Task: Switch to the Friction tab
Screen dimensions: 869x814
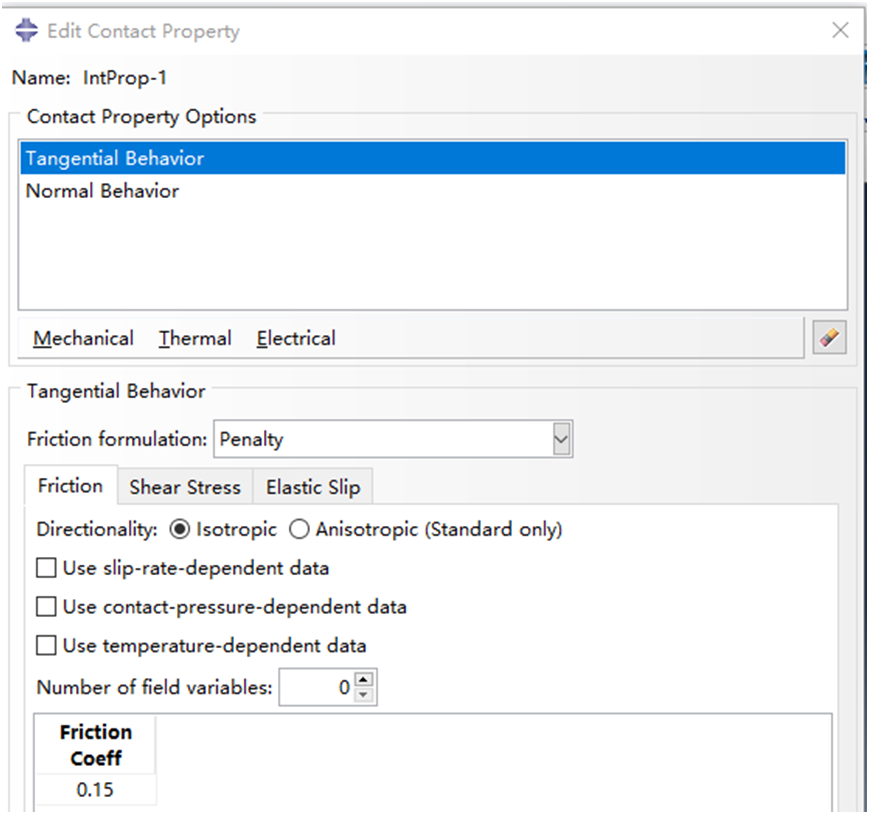Action: pyautogui.click(x=70, y=486)
